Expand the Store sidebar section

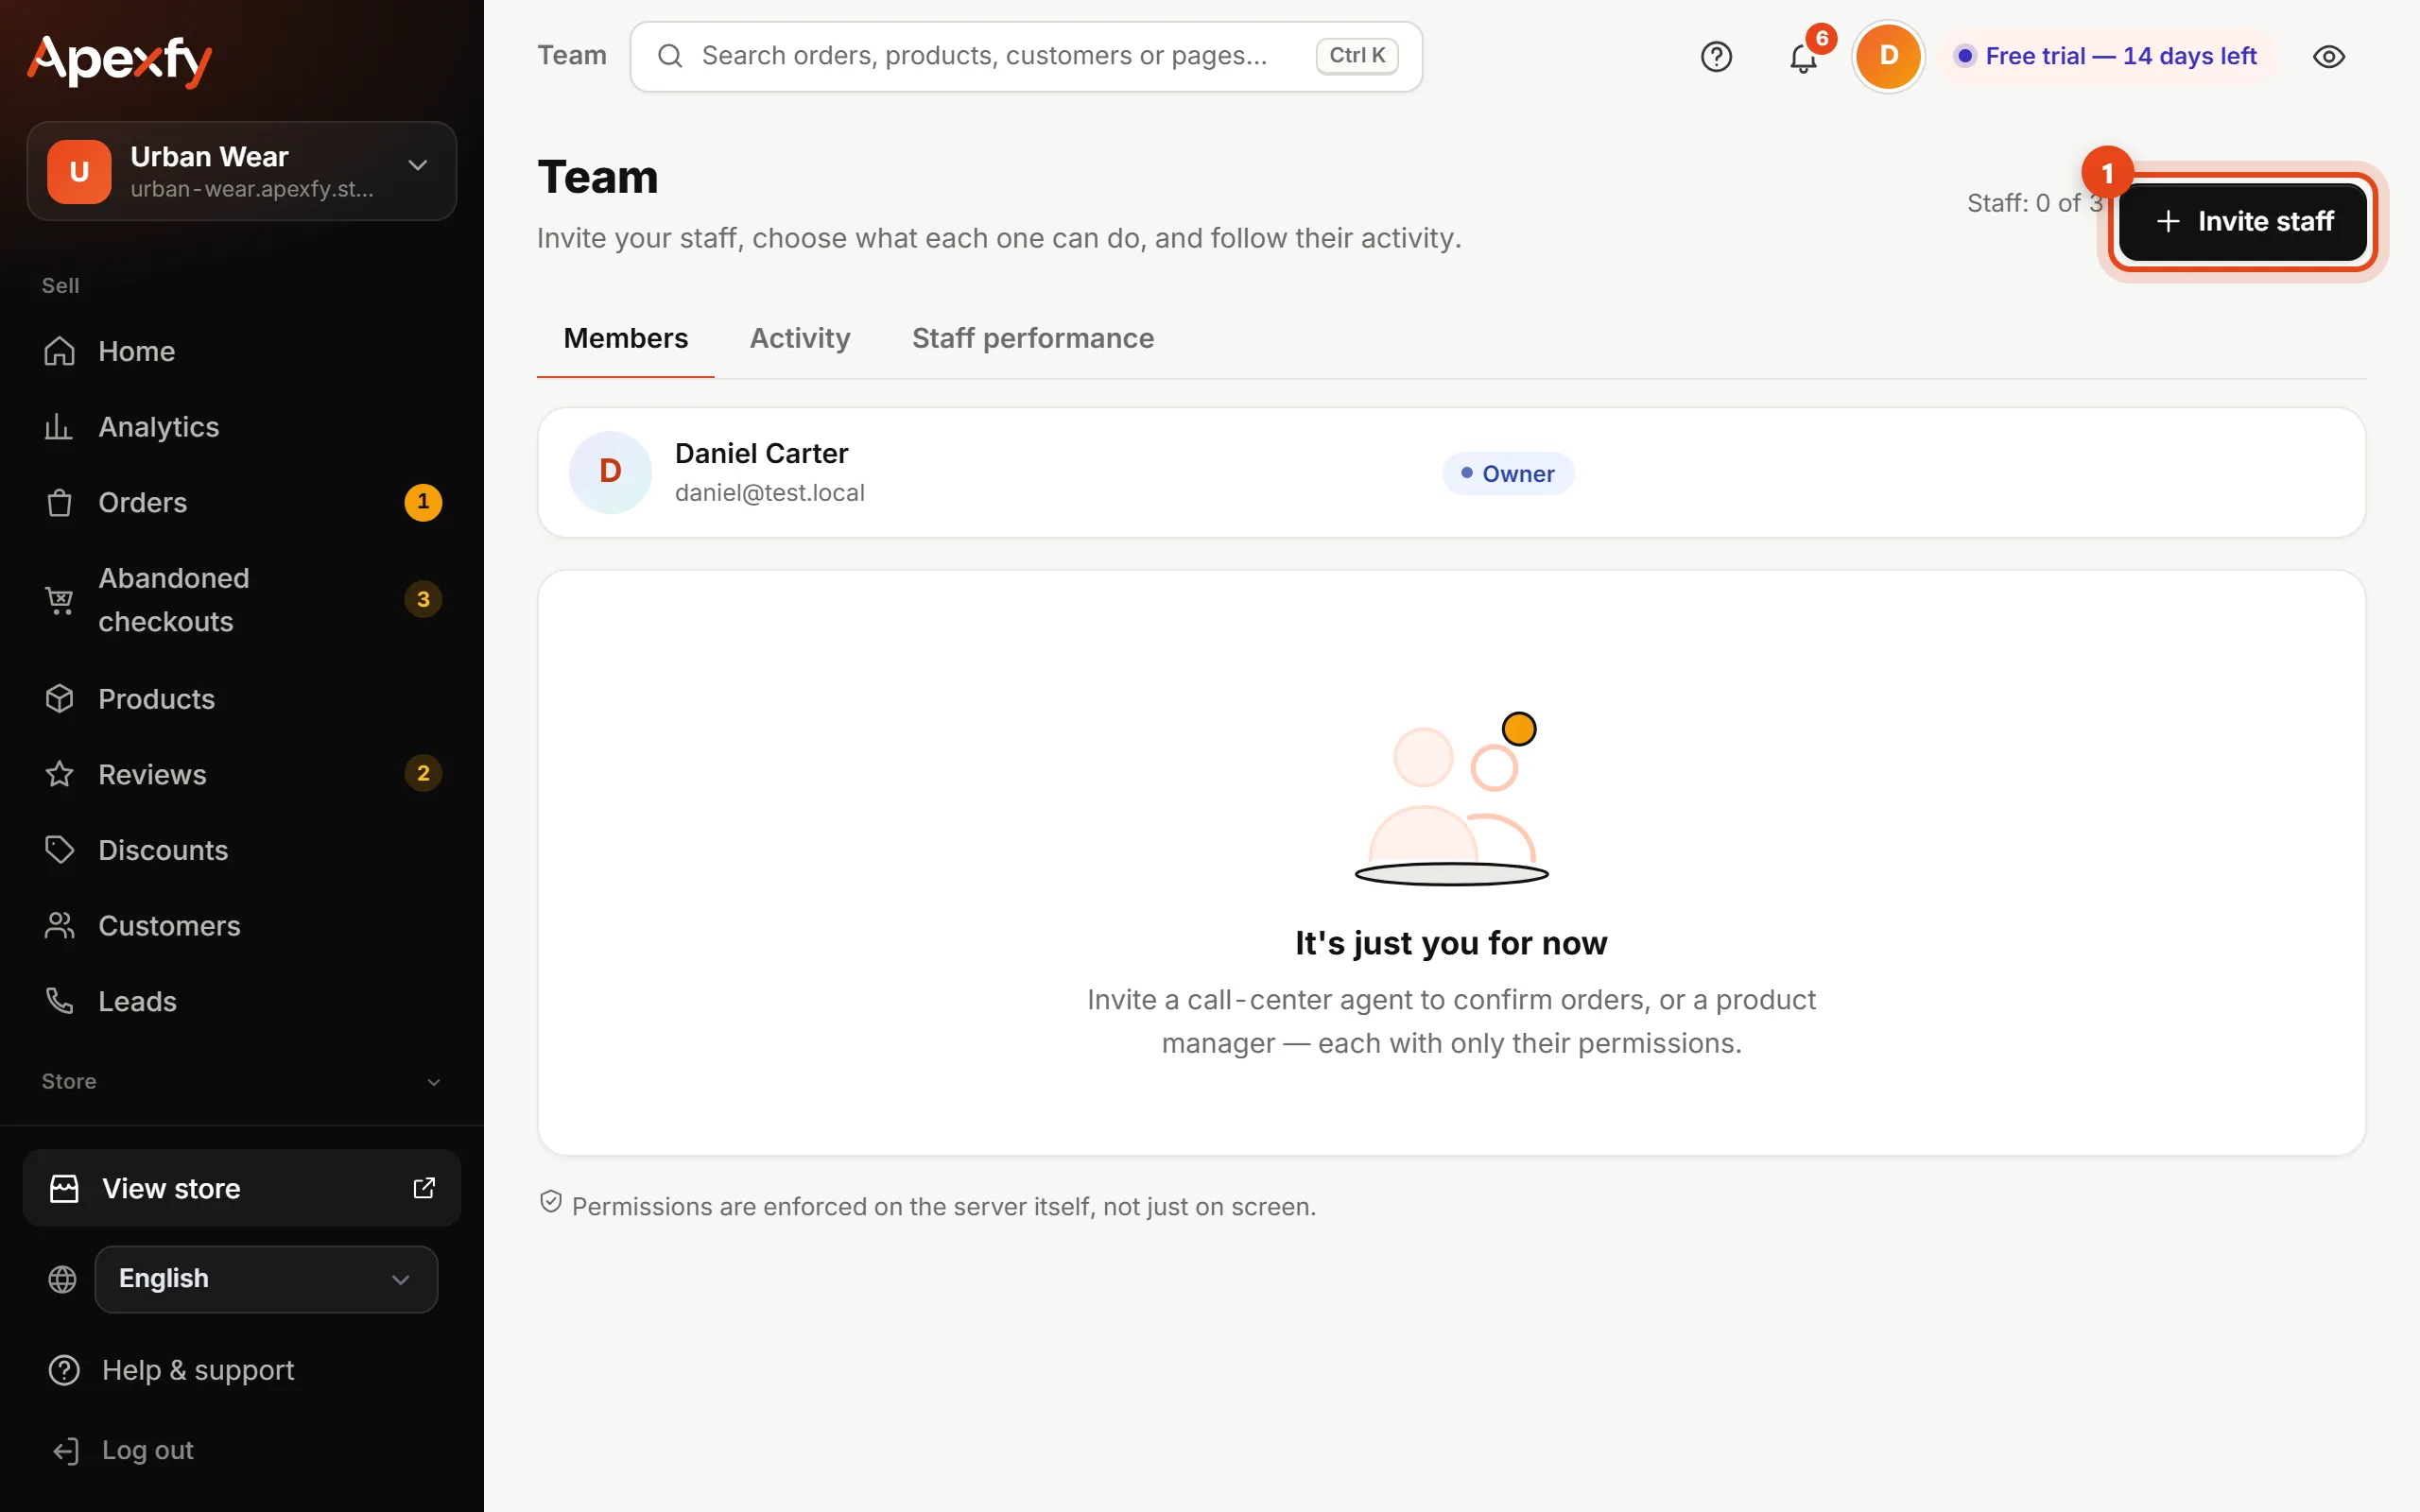[x=242, y=1081]
